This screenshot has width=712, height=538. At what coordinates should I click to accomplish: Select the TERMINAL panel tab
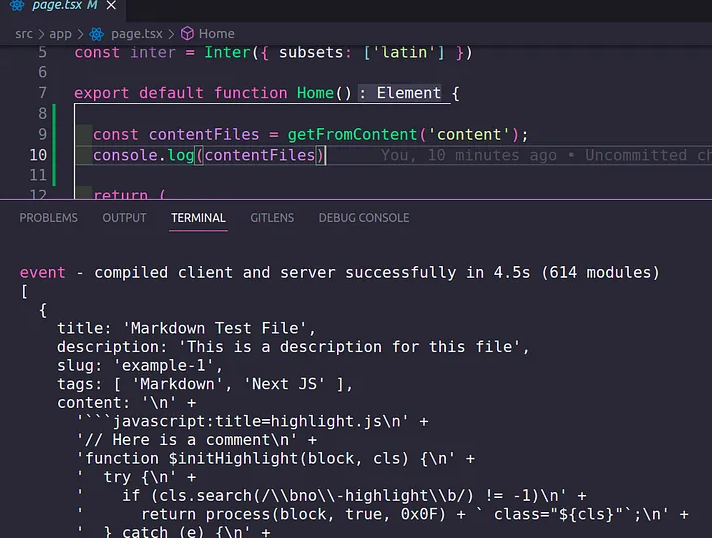tap(198, 218)
